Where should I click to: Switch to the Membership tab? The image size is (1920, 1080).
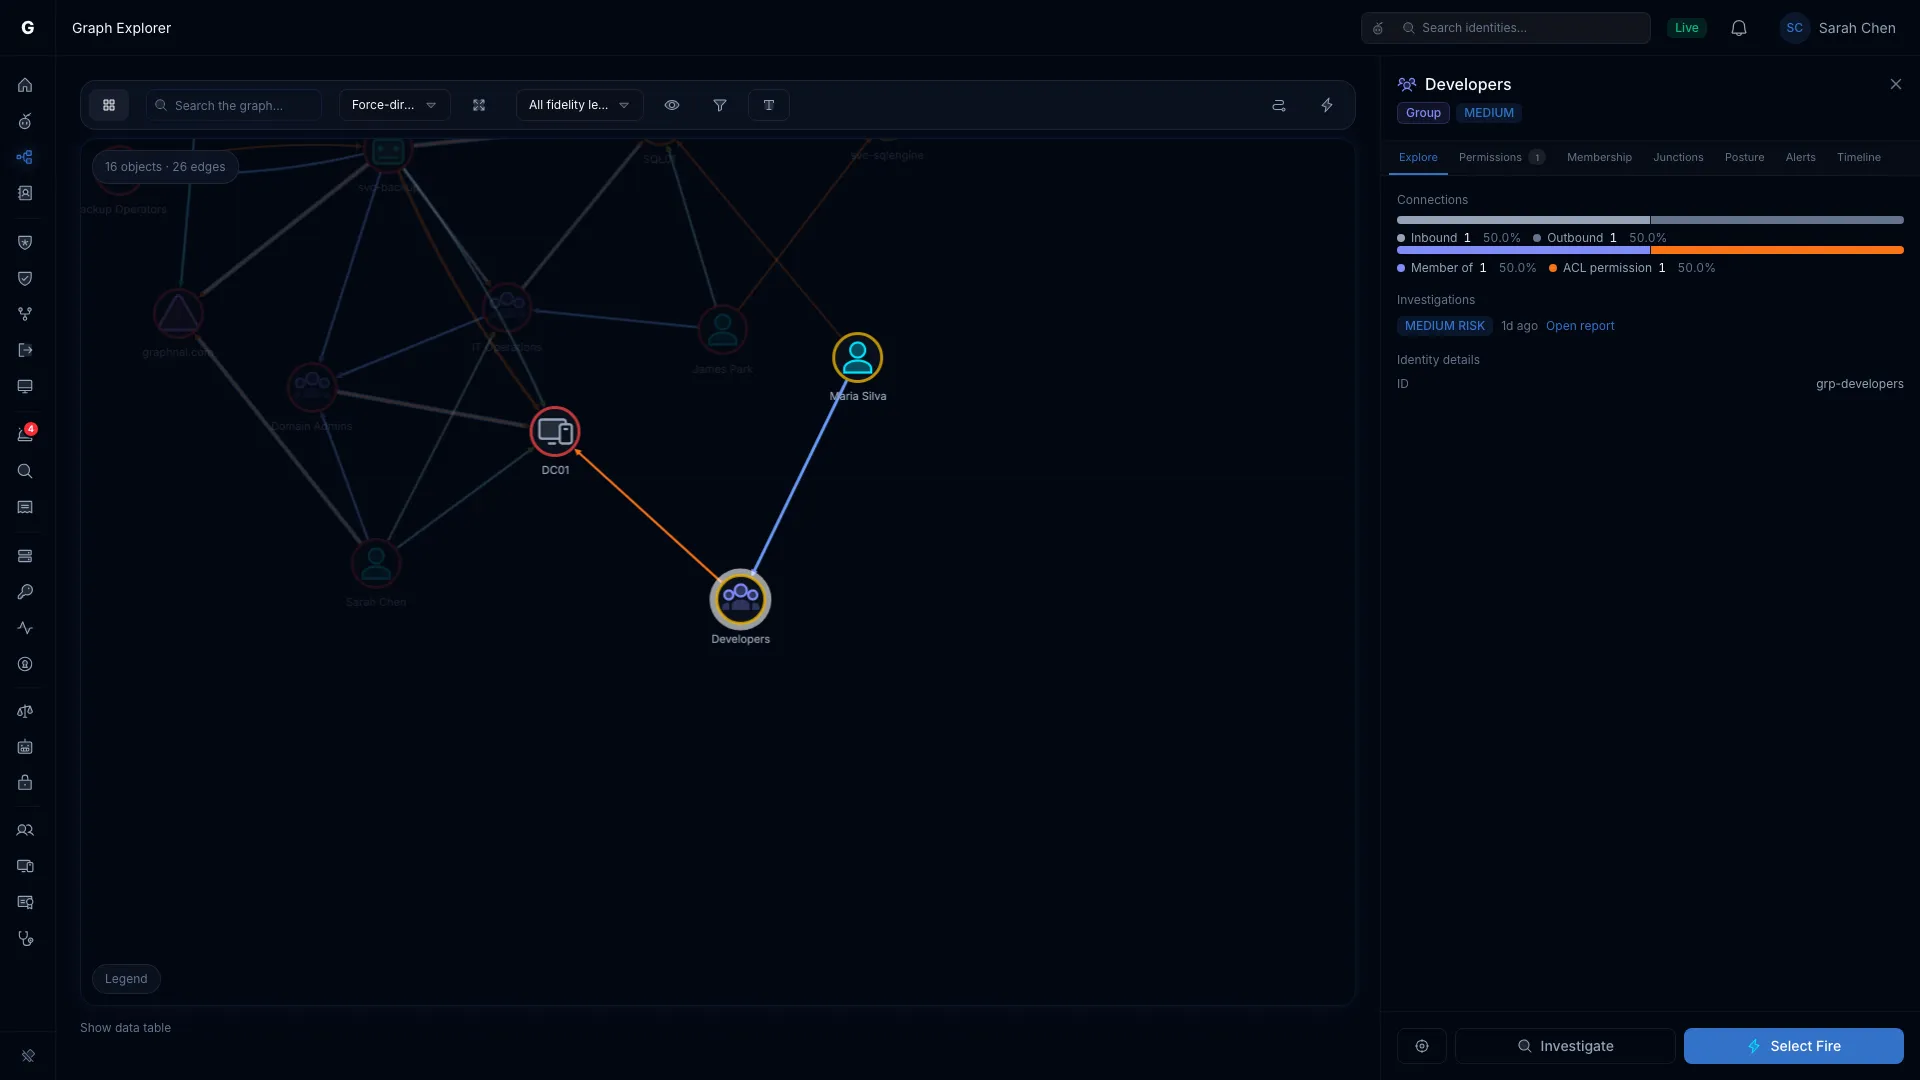[x=1599, y=158]
